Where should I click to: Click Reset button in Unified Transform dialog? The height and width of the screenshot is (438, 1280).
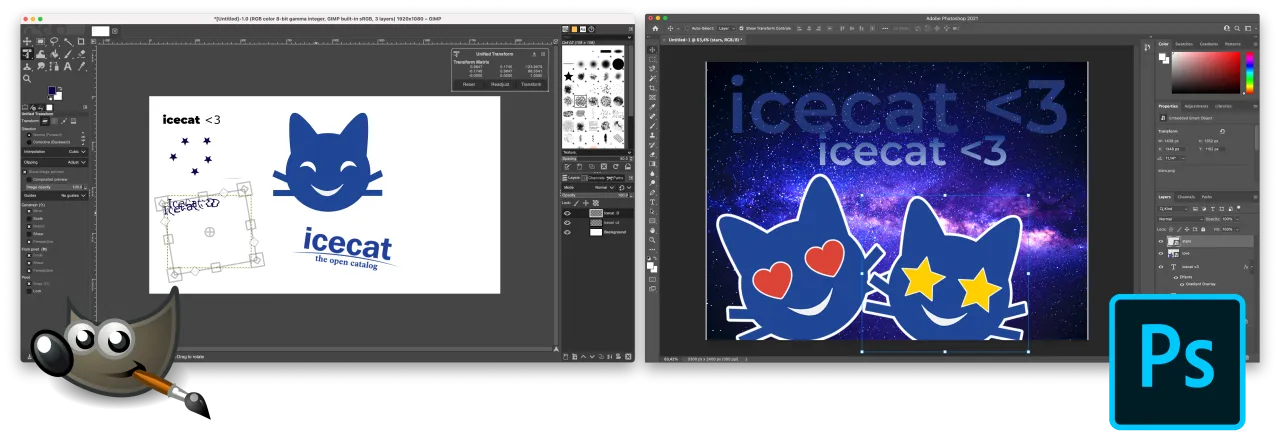[469, 84]
